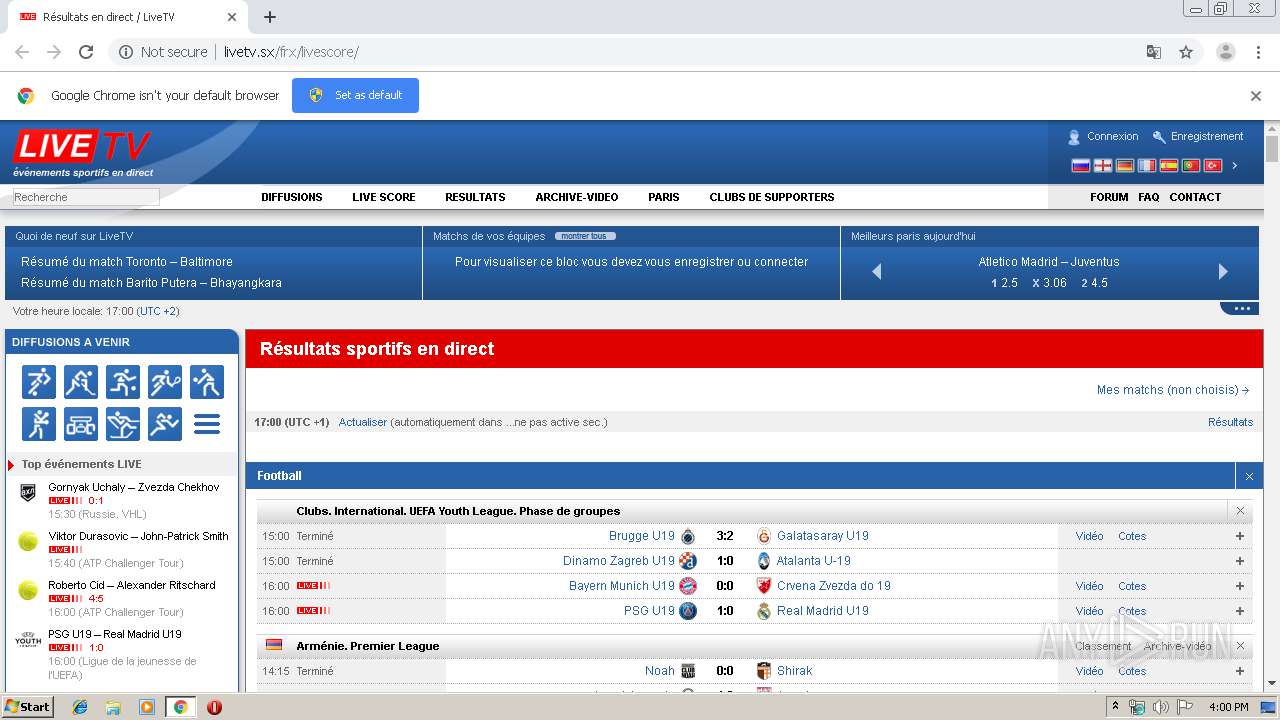Open media player from taskbar
Viewport: 1280px width, 720px height.
pyautogui.click(x=147, y=707)
